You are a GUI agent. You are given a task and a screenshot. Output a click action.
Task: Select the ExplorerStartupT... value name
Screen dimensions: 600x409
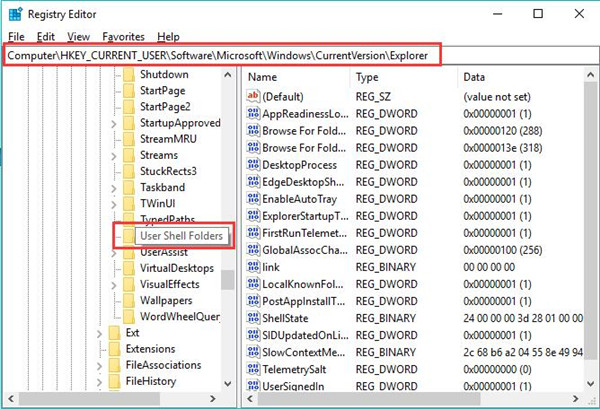[305, 216]
